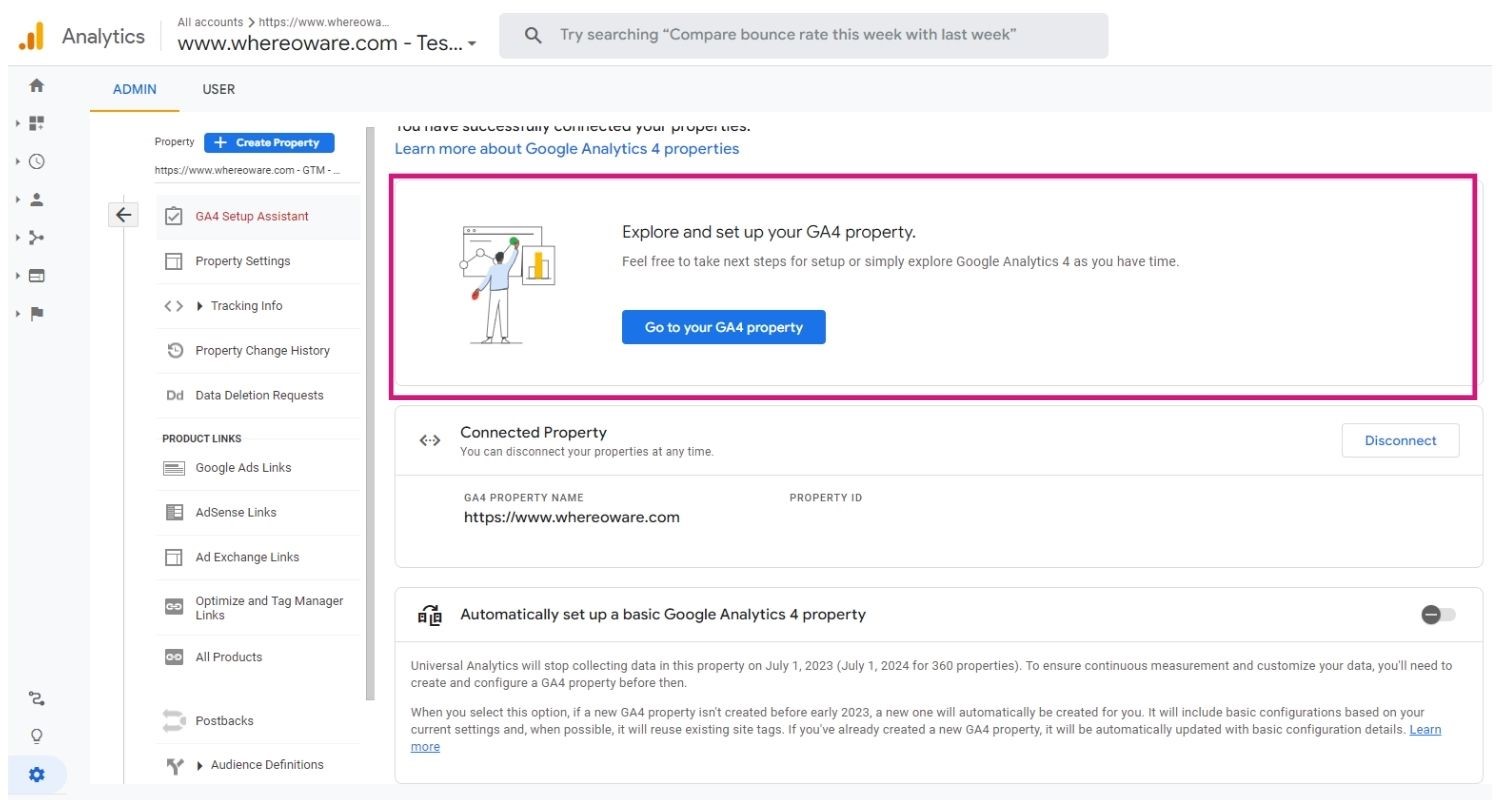1500x800 pixels.
Task: Click the Disconnect button
Action: (x=1400, y=440)
